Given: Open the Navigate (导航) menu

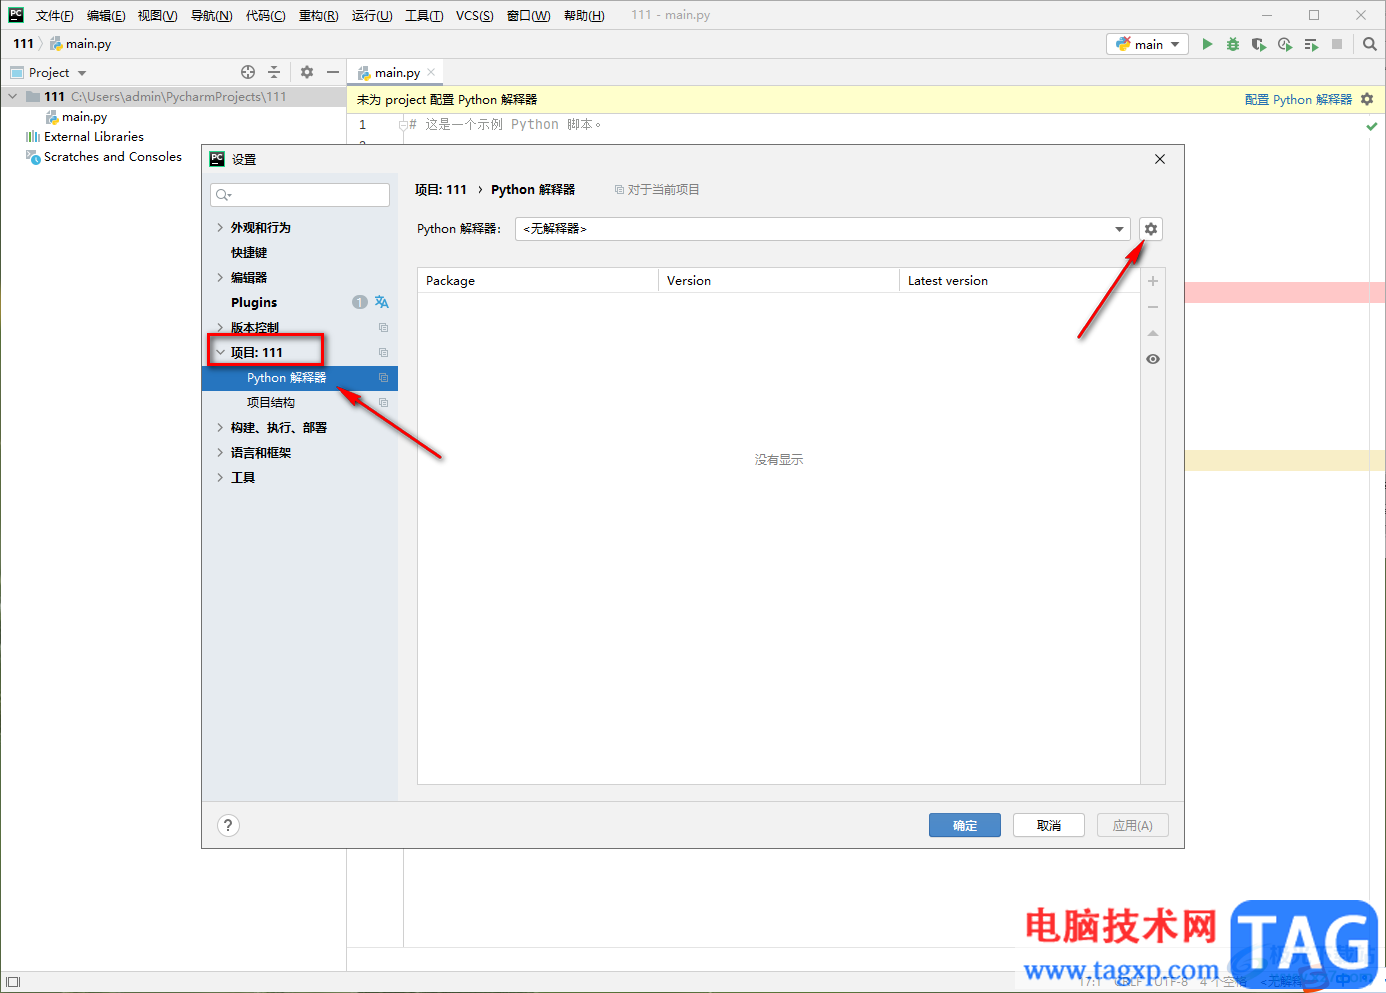Looking at the screenshot, I should click(211, 15).
